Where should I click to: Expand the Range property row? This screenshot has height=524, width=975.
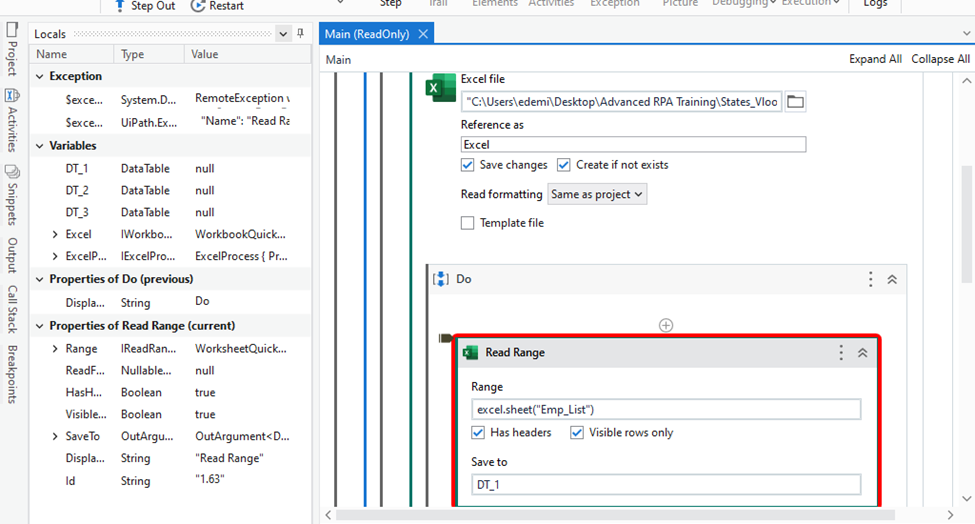pyautogui.click(x=55, y=349)
